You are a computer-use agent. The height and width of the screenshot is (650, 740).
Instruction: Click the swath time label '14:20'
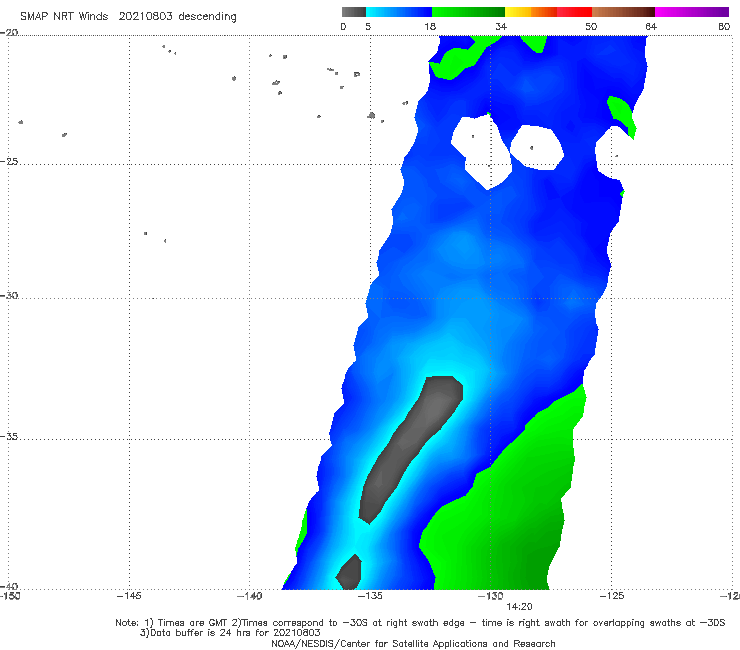click(519, 607)
